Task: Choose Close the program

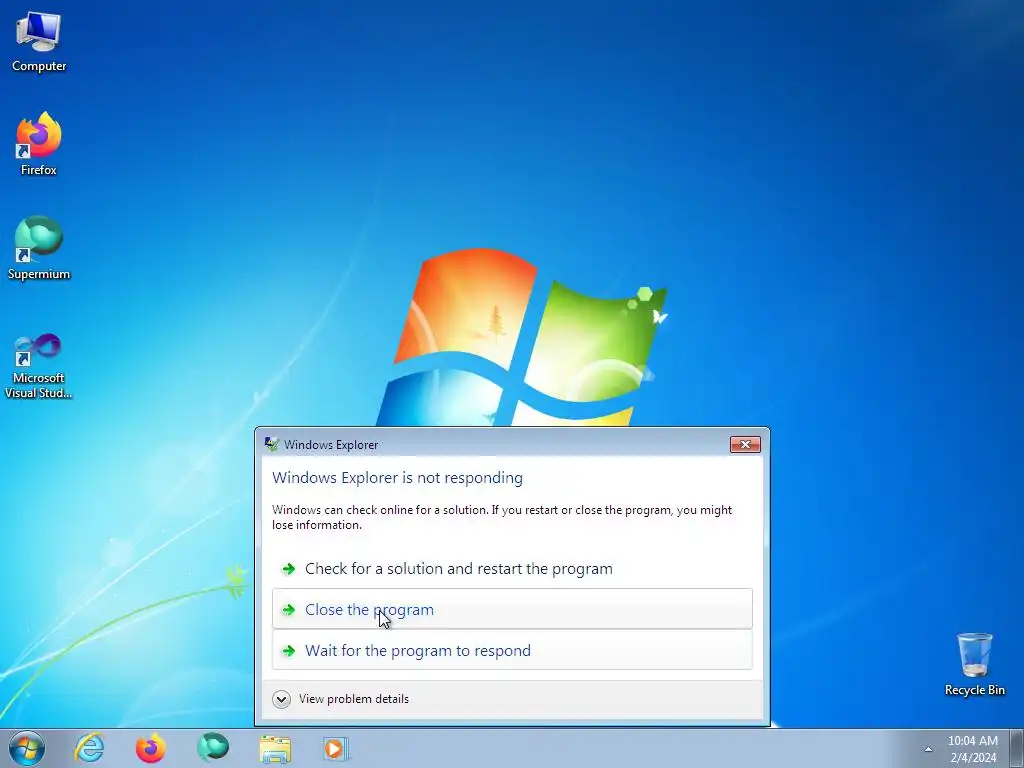Action: 512,609
